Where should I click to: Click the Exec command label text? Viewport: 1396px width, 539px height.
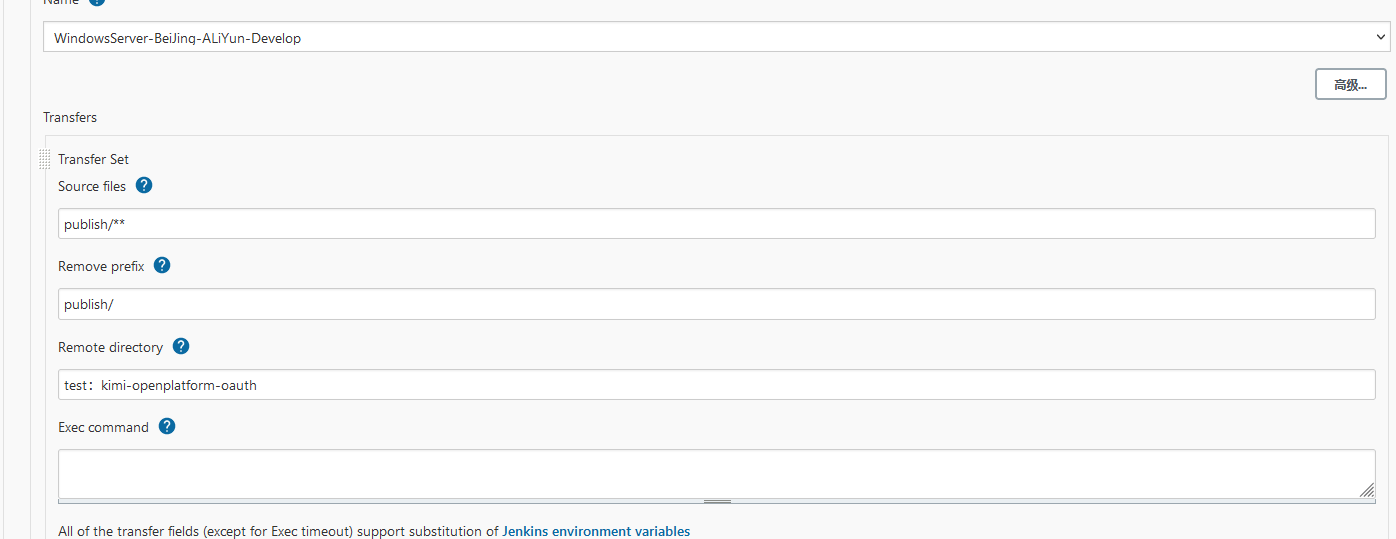pos(103,427)
